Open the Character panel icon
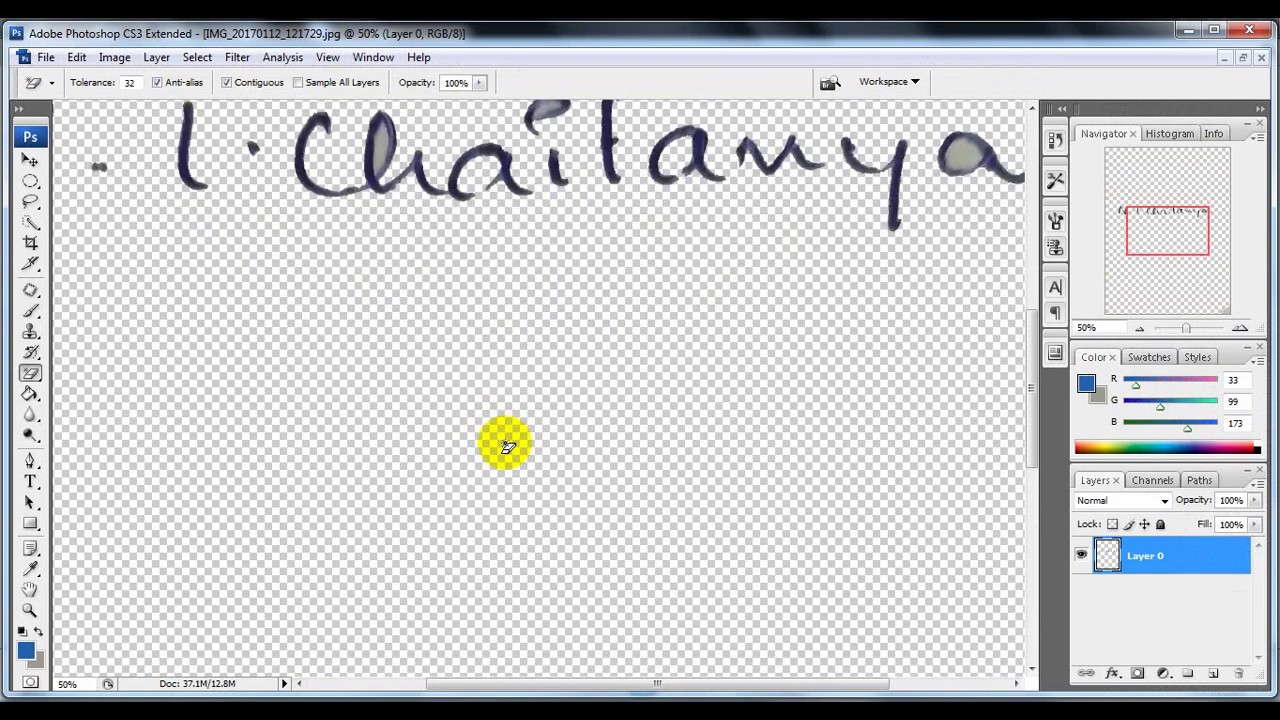Viewport: 1280px width, 720px height. pyautogui.click(x=1055, y=288)
